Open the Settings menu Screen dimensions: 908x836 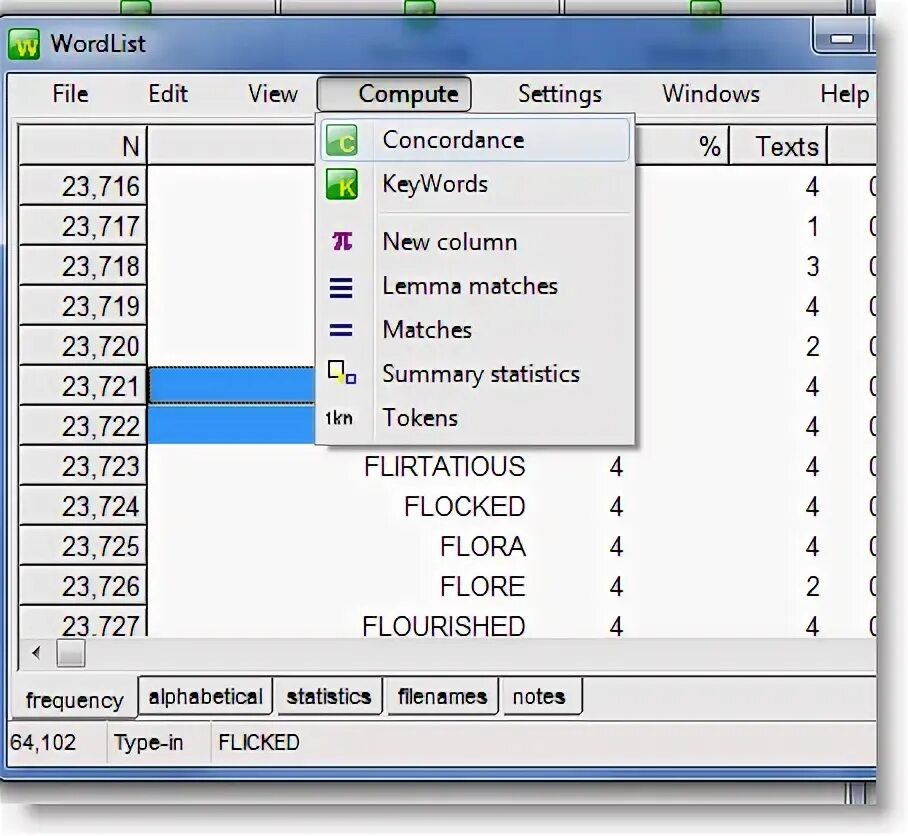point(560,94)
